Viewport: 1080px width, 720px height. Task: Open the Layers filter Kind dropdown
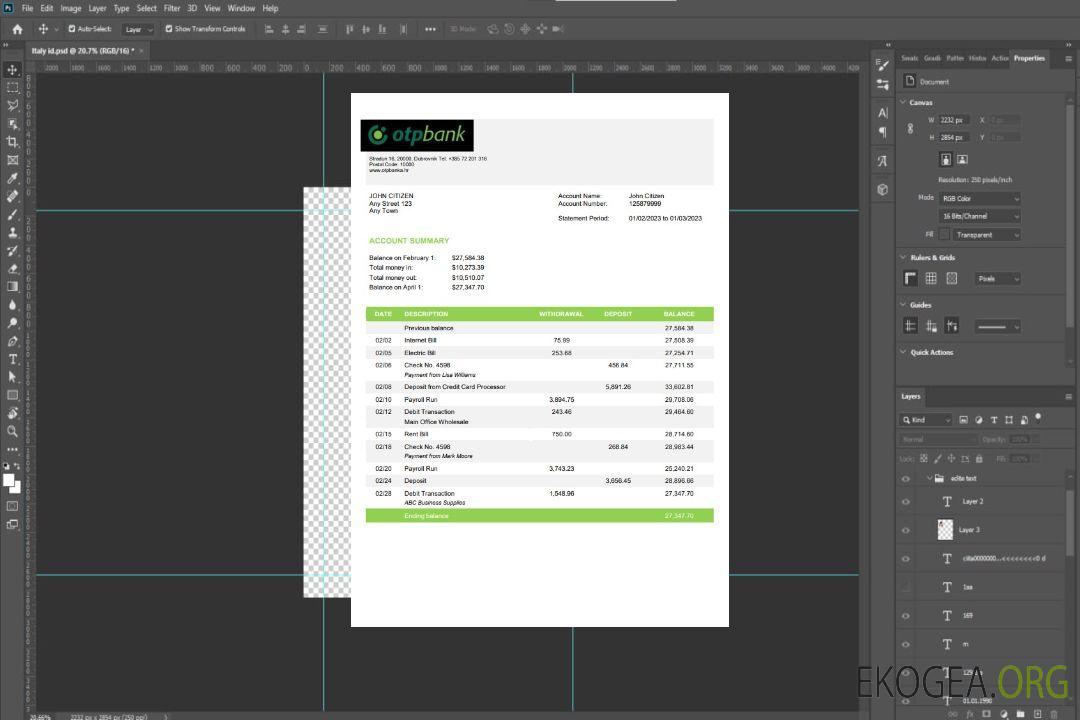[x=926, y=420]
